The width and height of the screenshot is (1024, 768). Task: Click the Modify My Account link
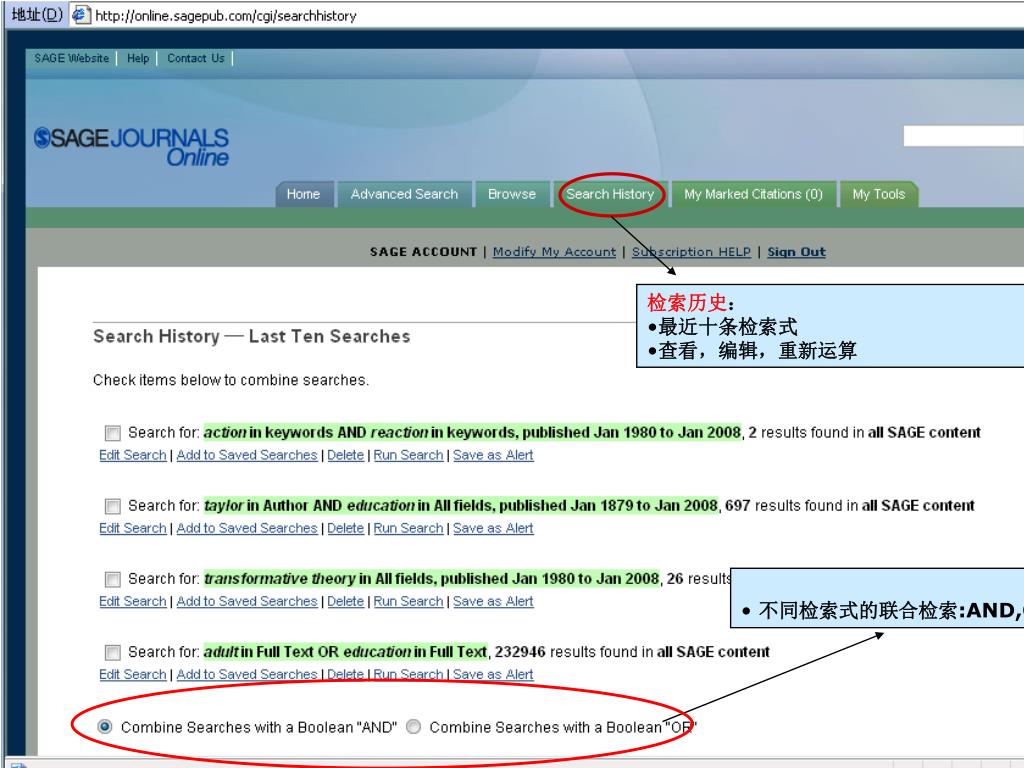tap(554, 252)
